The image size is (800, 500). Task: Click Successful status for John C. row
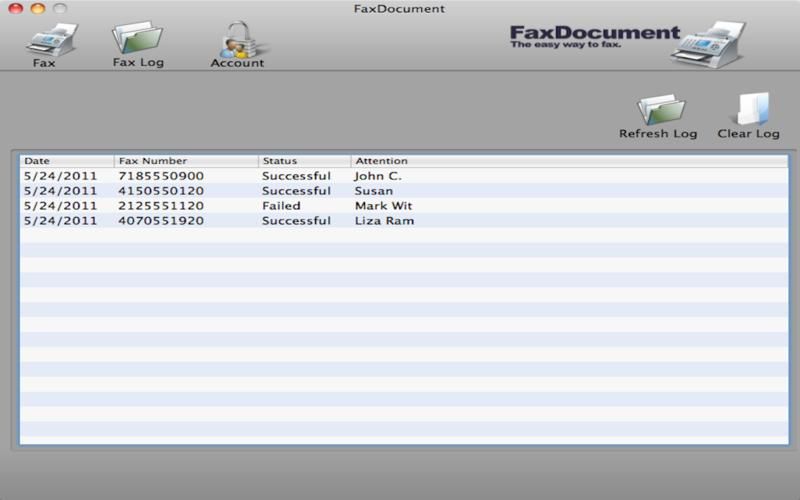pos(296,176)
